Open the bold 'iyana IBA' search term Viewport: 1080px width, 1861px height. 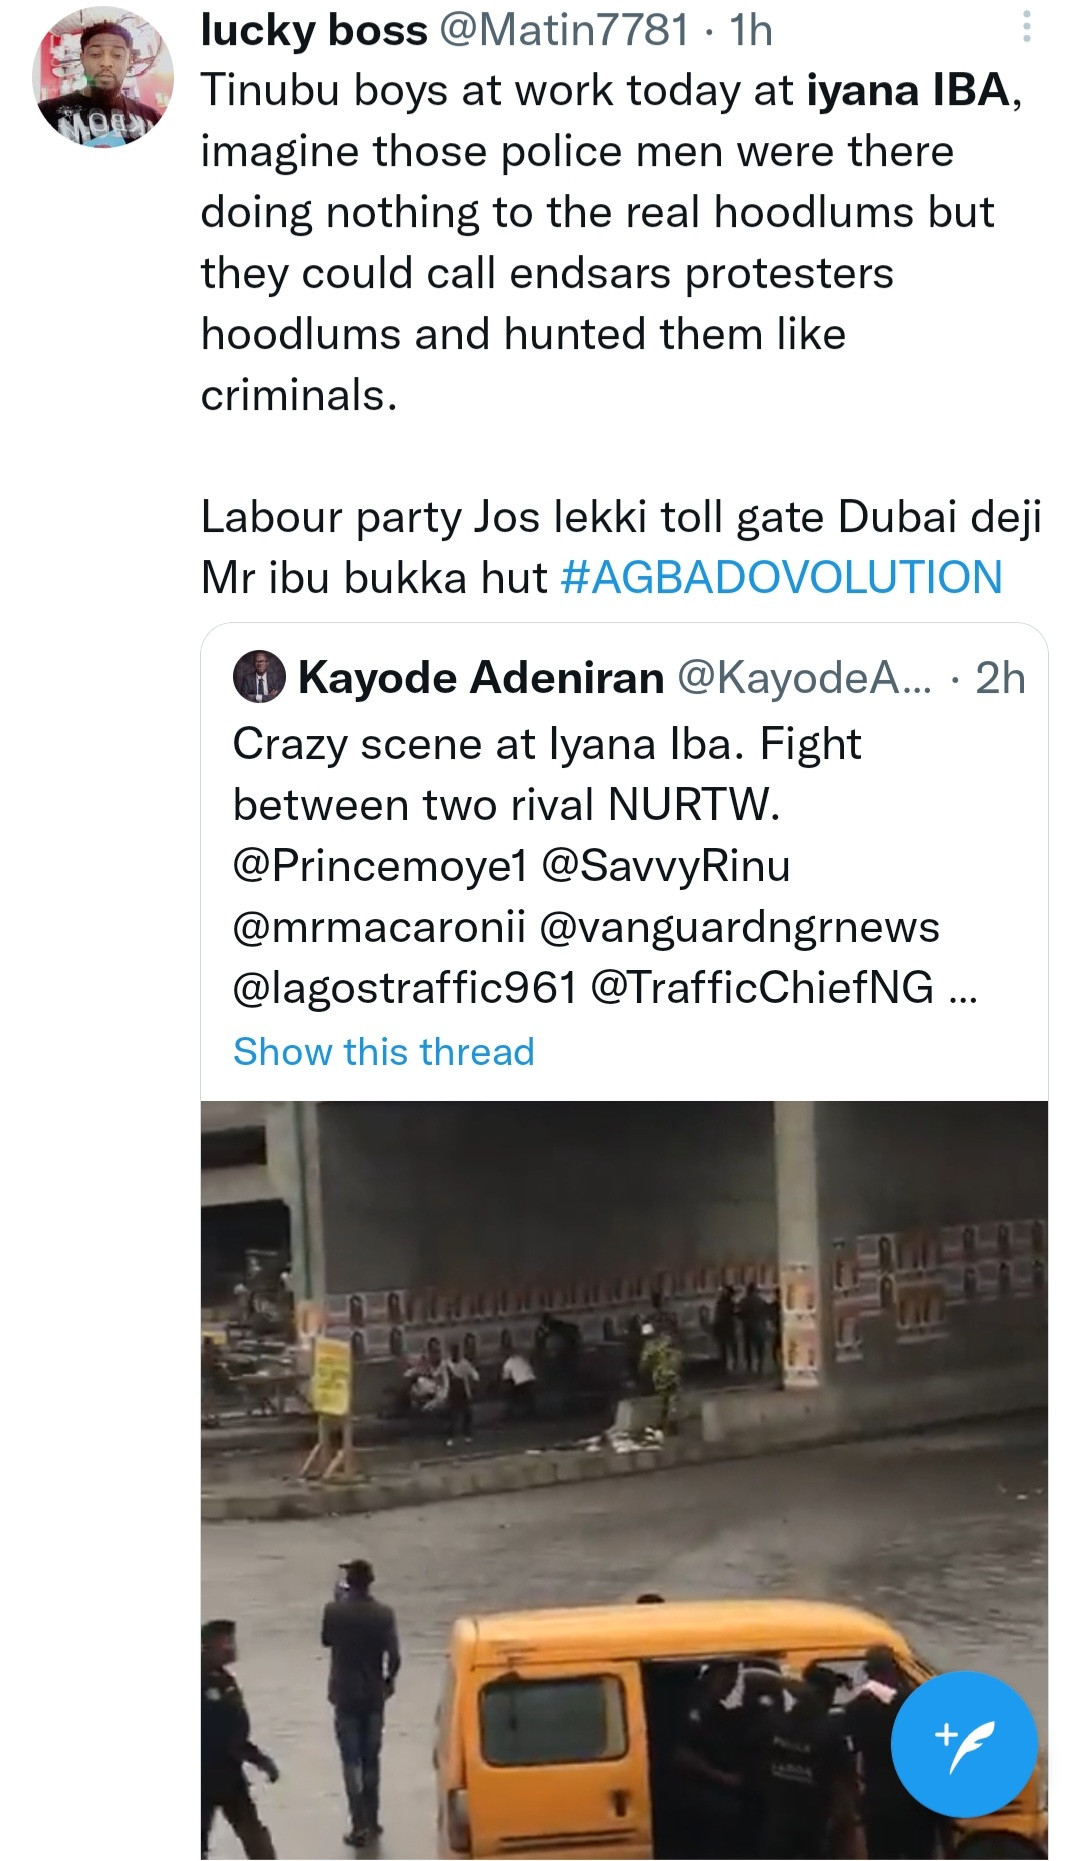[908, 91]
